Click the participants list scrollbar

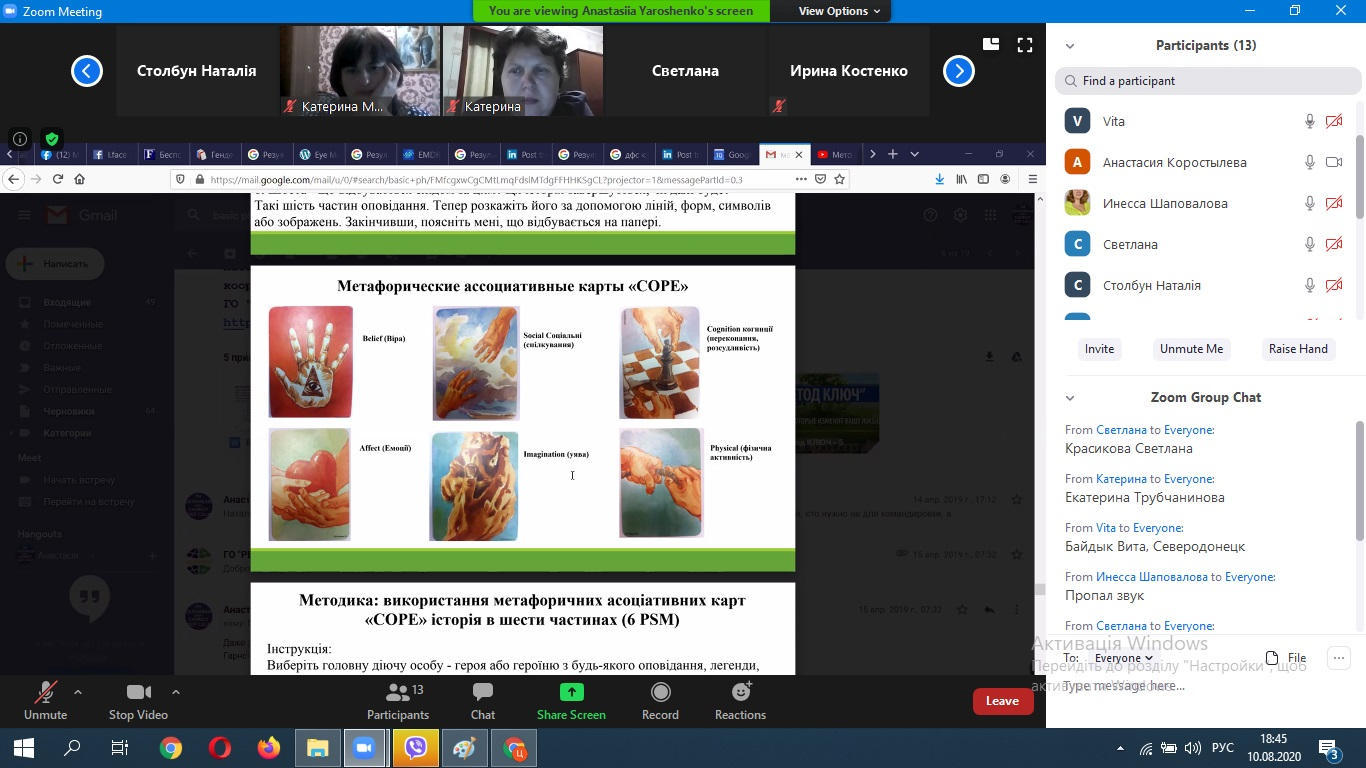tap(1359, 176)
